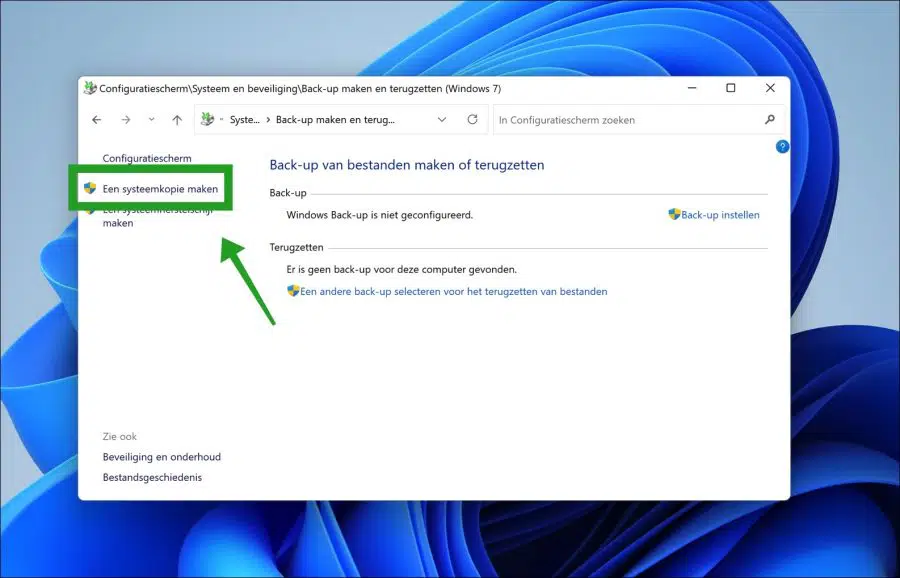Close the Back-up maken en terugzetten window
900x578 pixels.
pyautogui.click(x=770, y=88)
